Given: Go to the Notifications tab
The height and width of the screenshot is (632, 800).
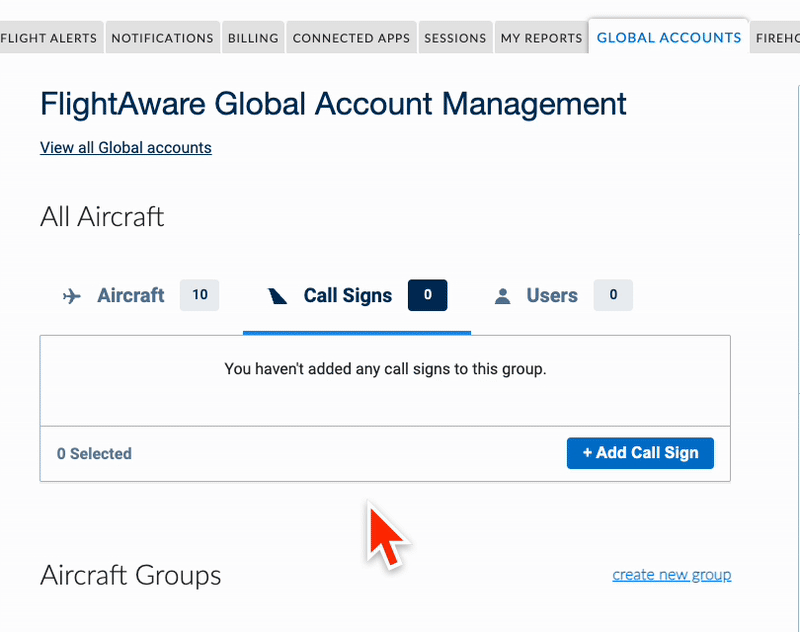Looking at the screenshot, I should click(163, 38).
